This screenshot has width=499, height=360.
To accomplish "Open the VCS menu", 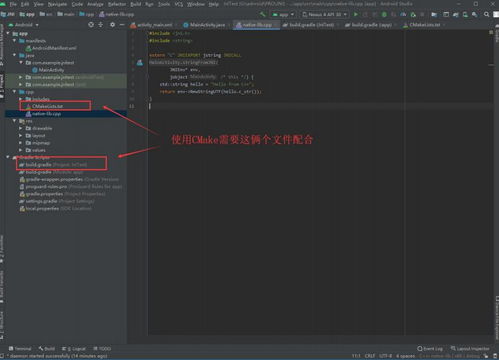I will point(179,4).
